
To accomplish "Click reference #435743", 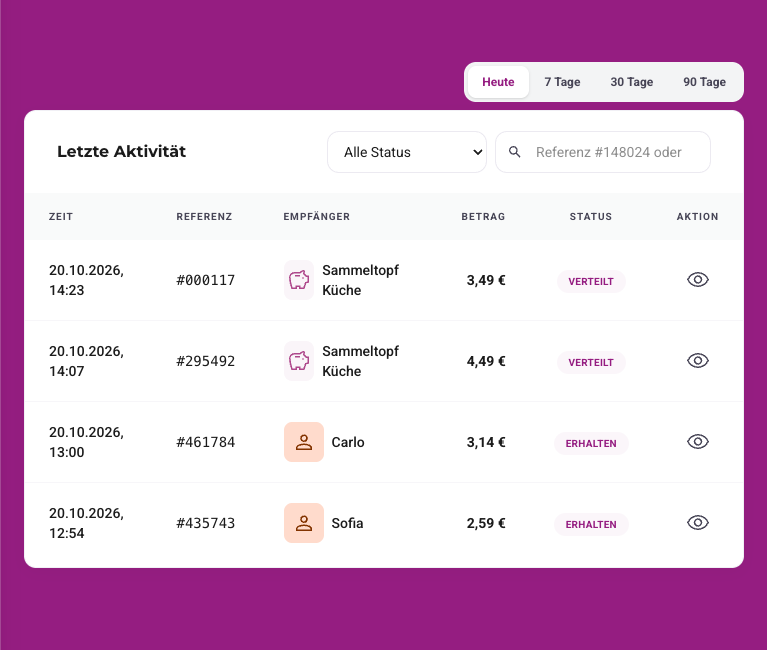I will pyautogui.click(x=205, y=523).
